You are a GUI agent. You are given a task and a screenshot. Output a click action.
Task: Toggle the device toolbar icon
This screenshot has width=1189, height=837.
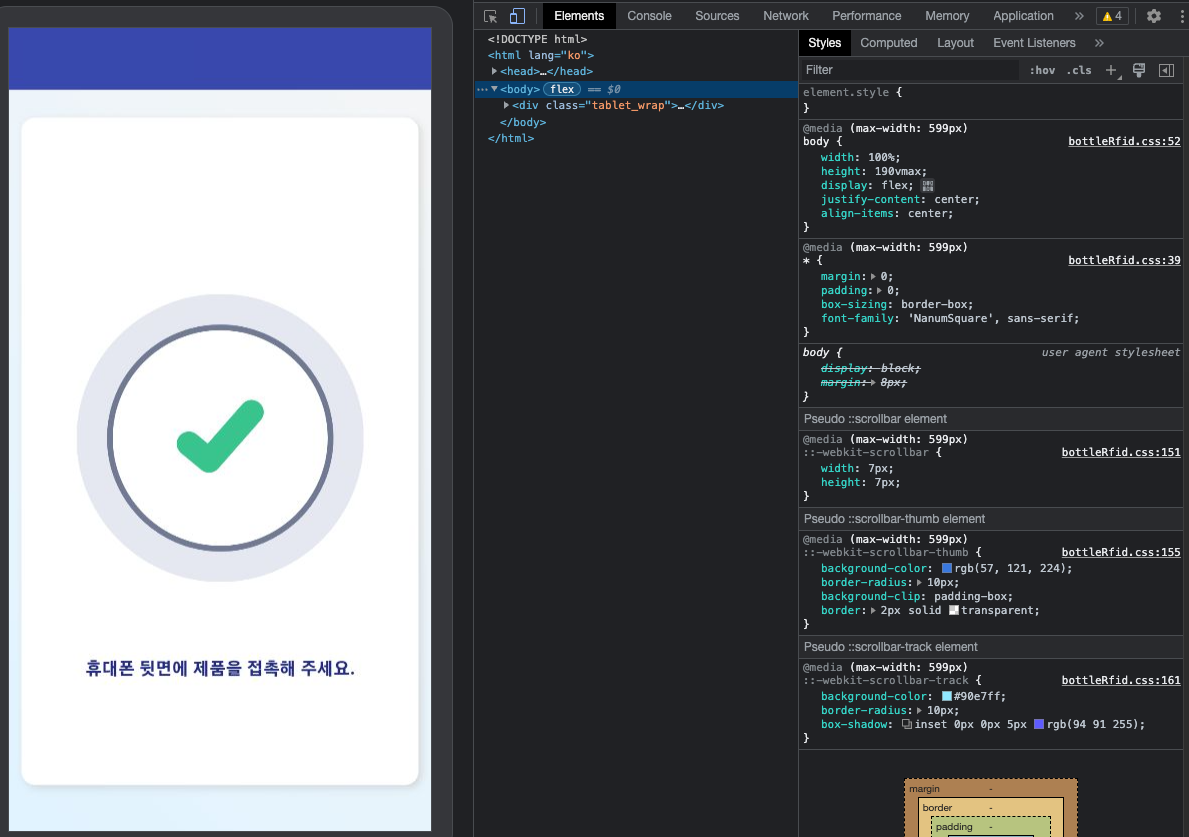pyautogui.click(x=517, y=16)
